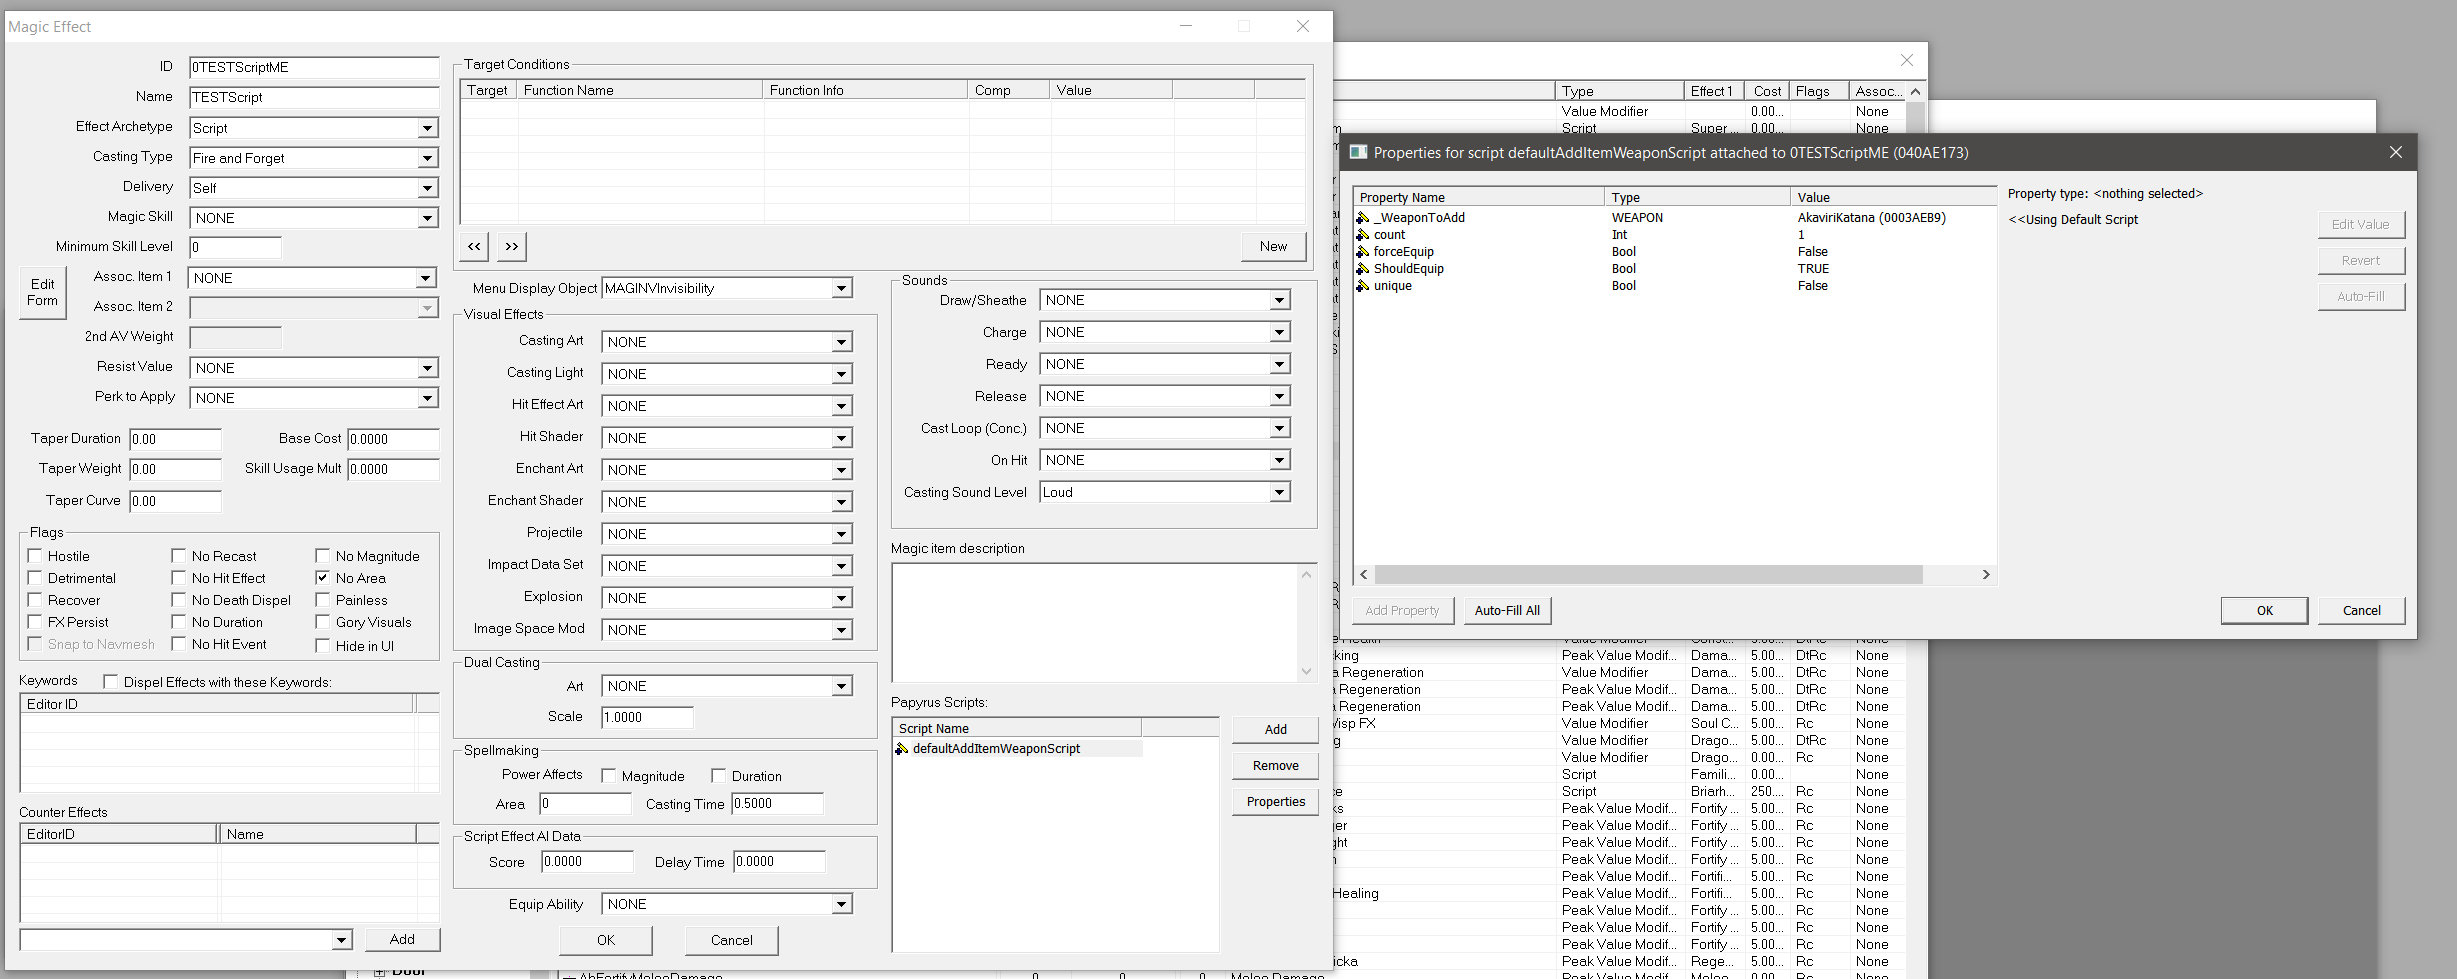
Task: Check Power Affects Magnitude
Action: [609, 776]
